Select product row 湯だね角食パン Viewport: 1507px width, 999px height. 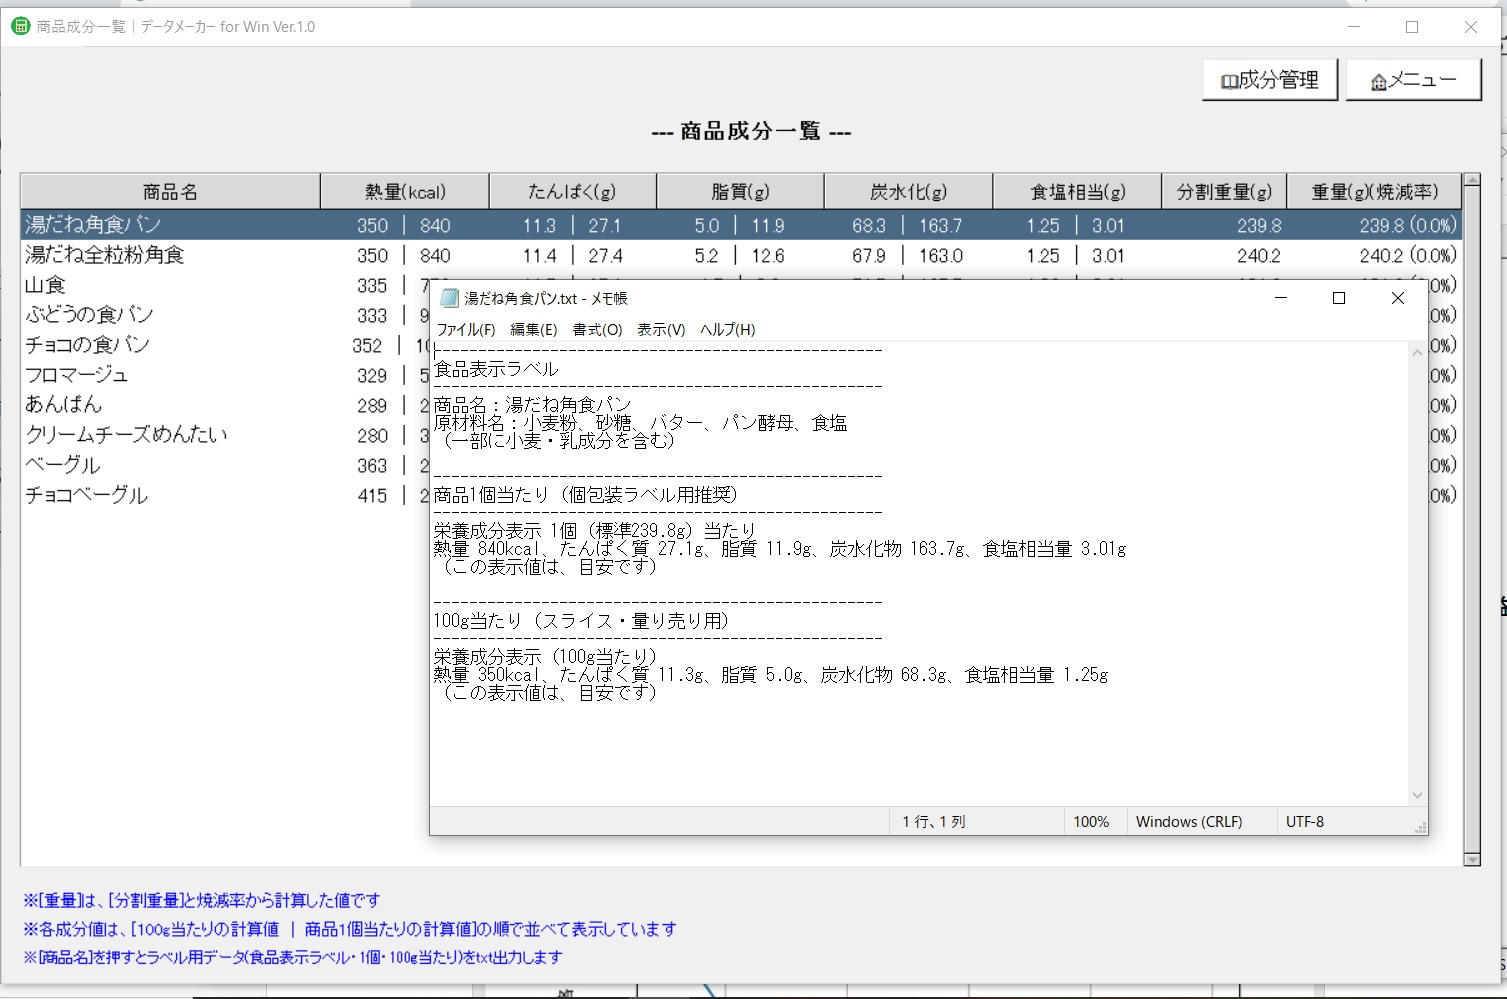741,225
